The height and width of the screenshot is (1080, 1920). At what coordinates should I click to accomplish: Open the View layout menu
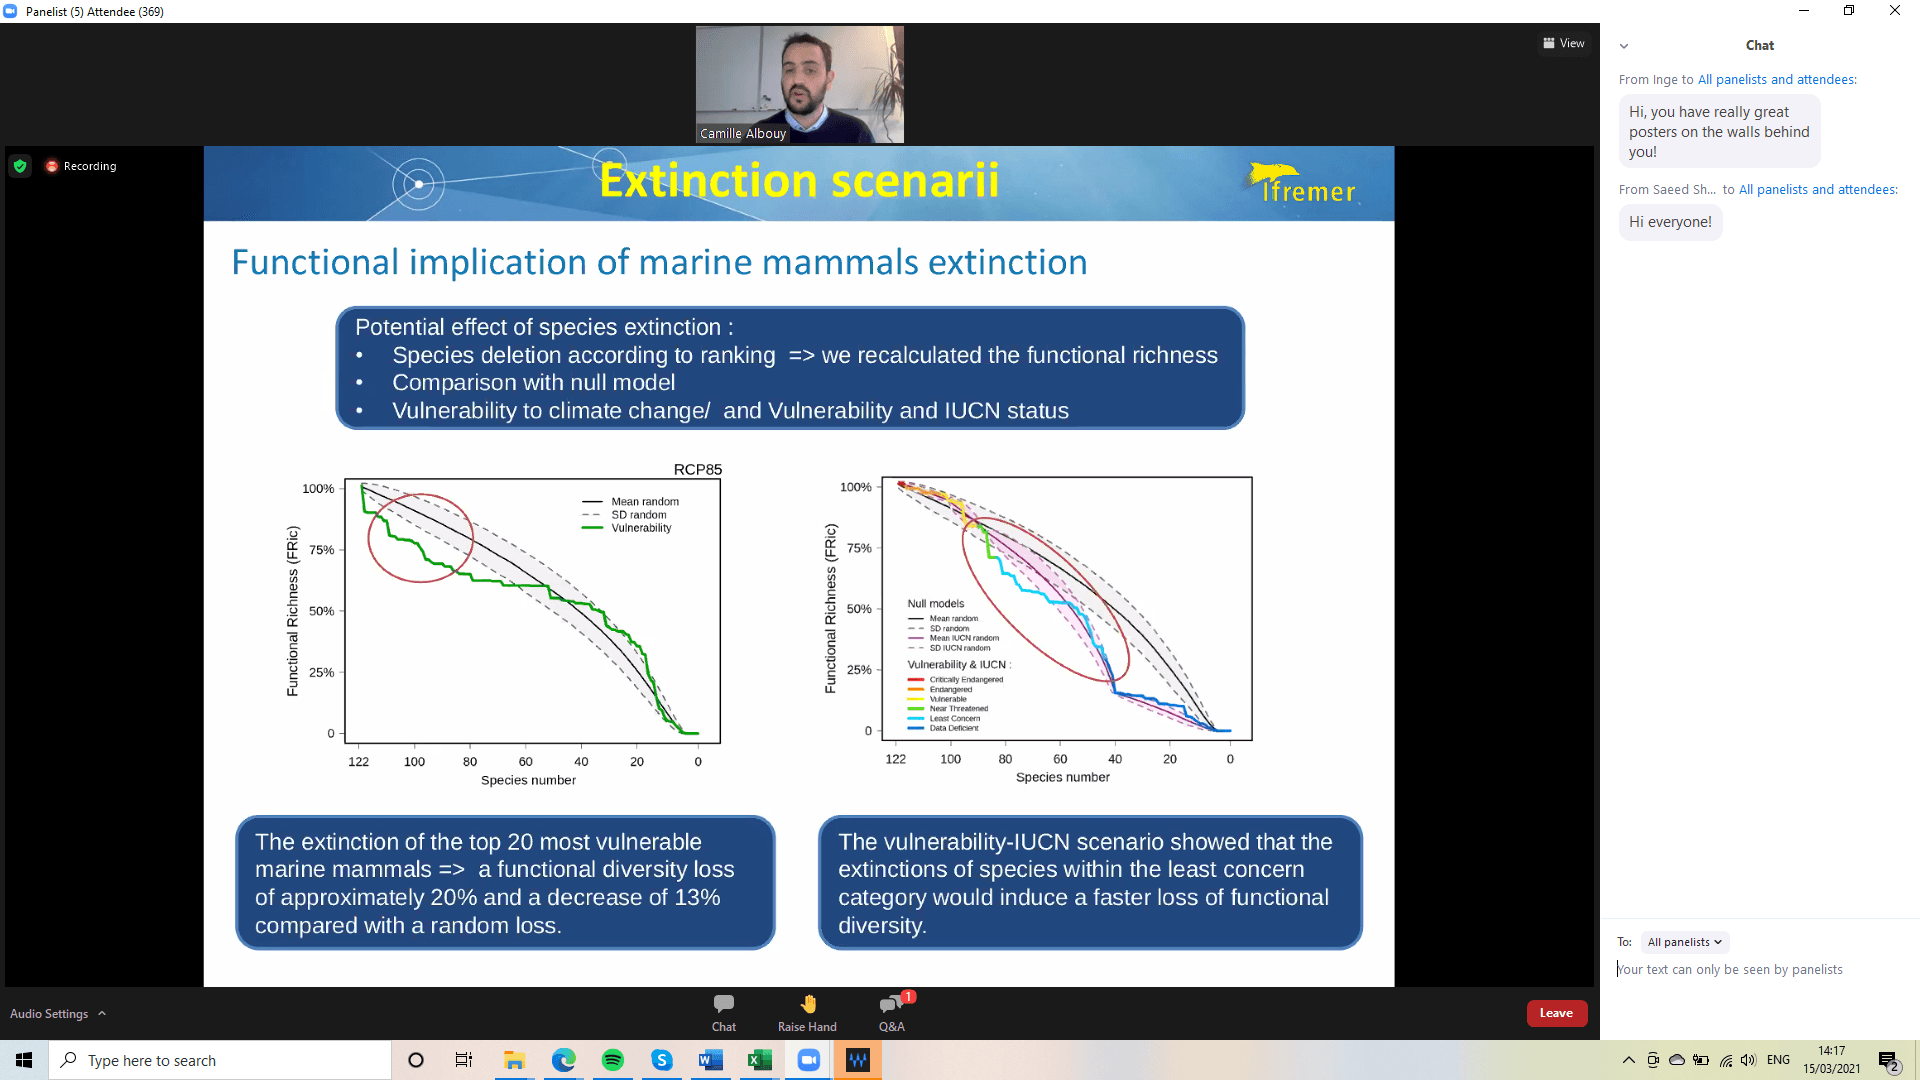(x=1564, y=43)
